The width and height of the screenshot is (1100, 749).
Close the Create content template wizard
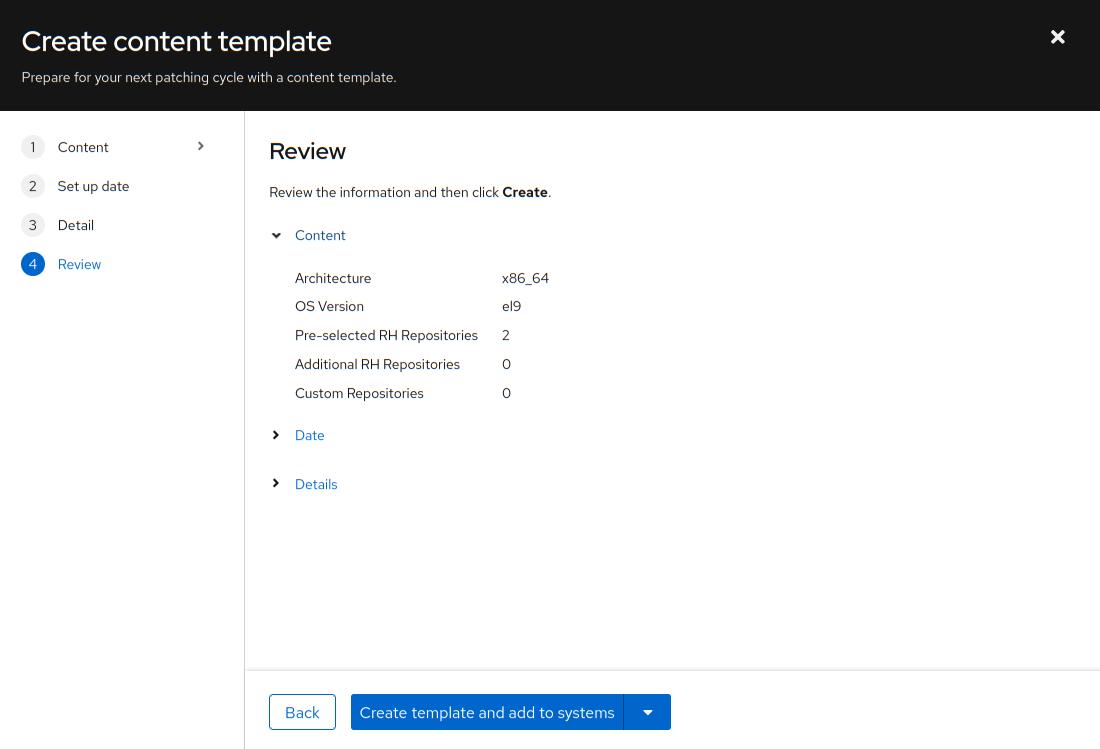(x=1057, y=37)
